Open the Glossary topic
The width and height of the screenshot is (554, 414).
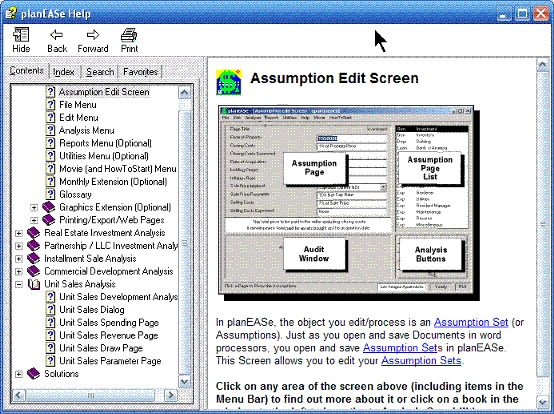pyautogui.click(x=75, y=194)
